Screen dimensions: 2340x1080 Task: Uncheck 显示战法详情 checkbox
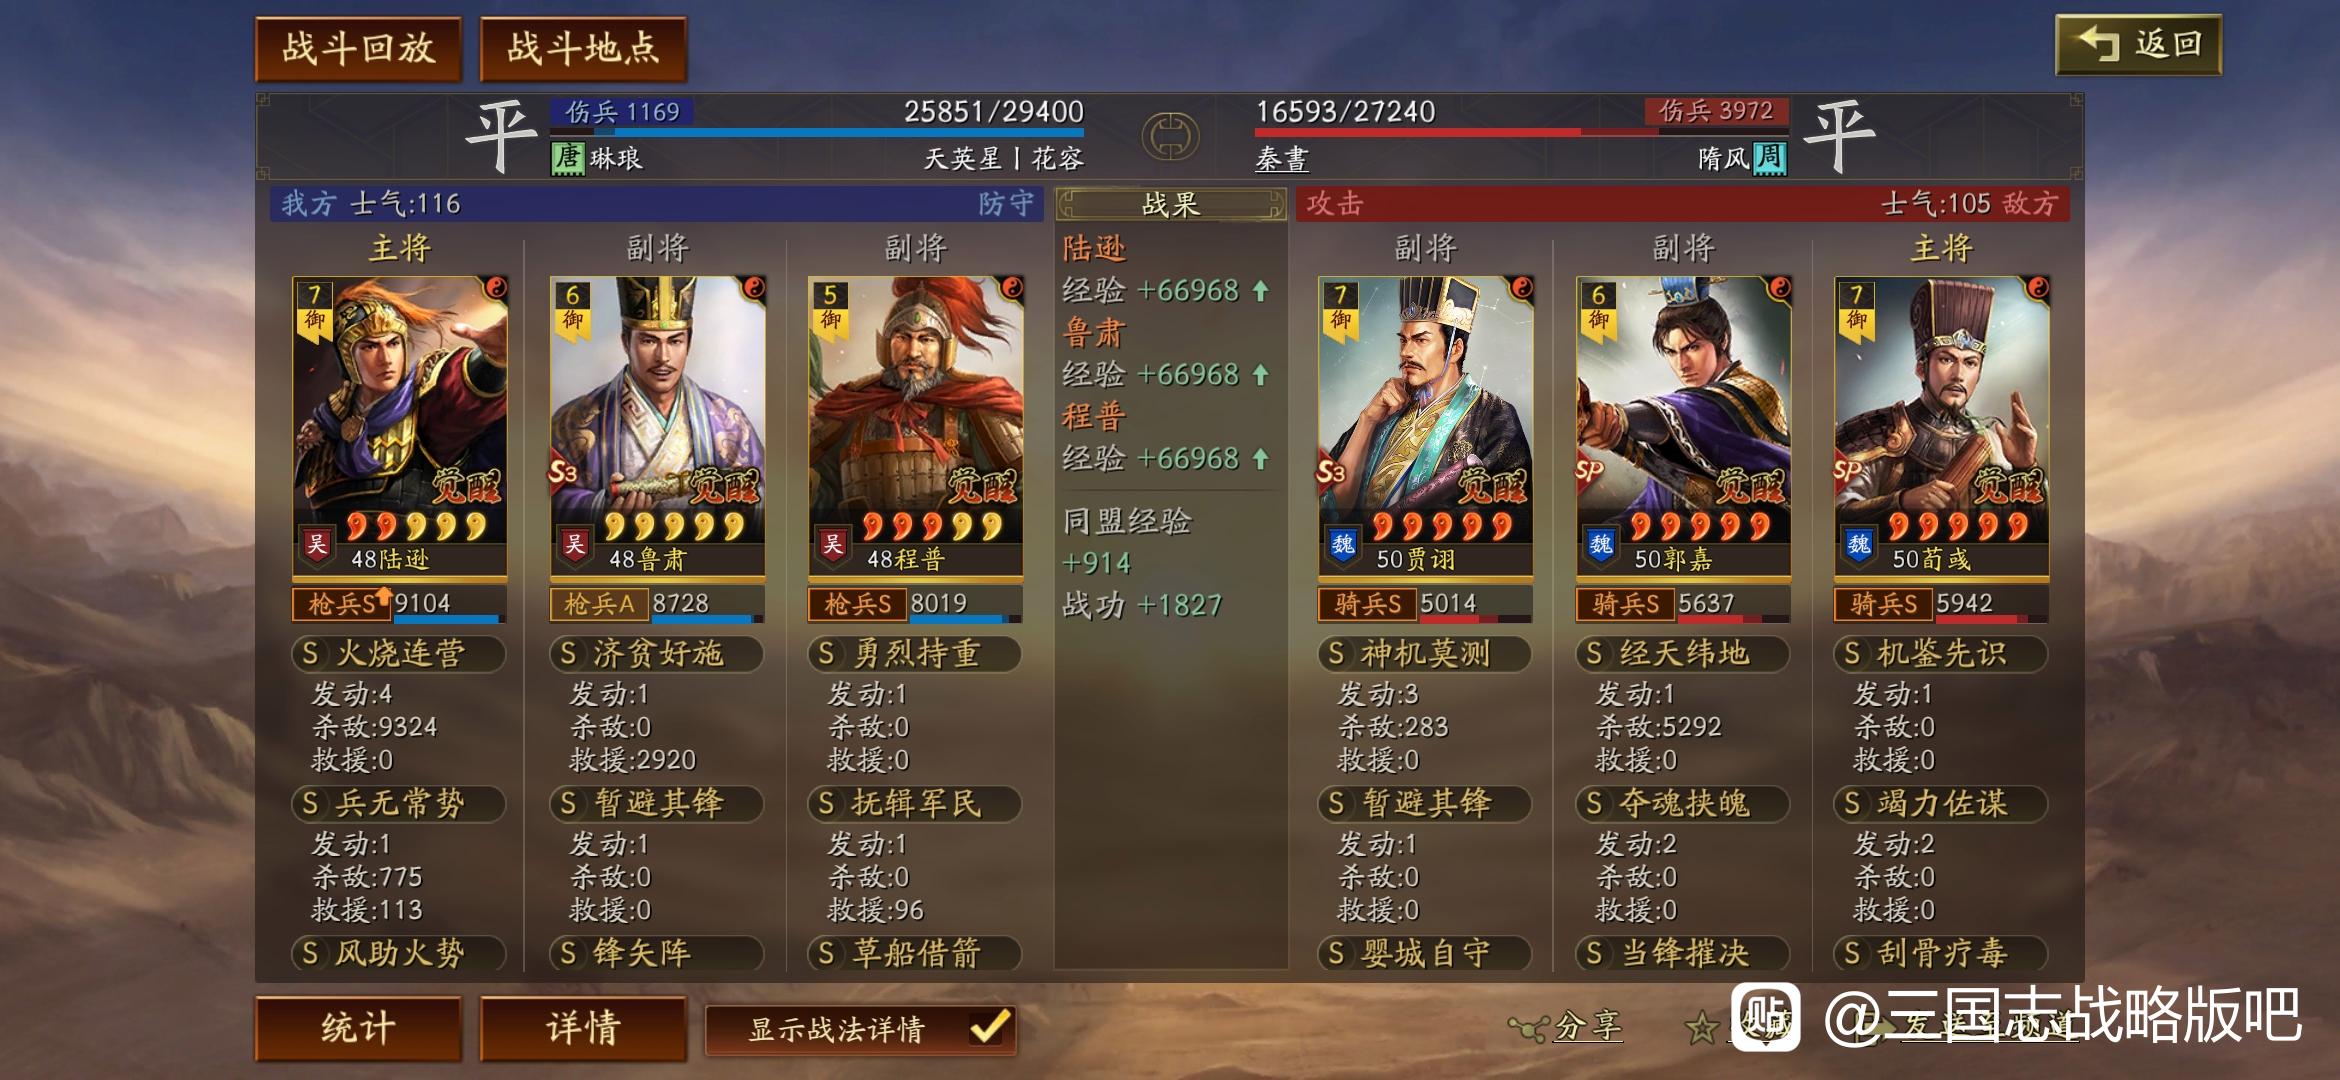pos(990,1028)
